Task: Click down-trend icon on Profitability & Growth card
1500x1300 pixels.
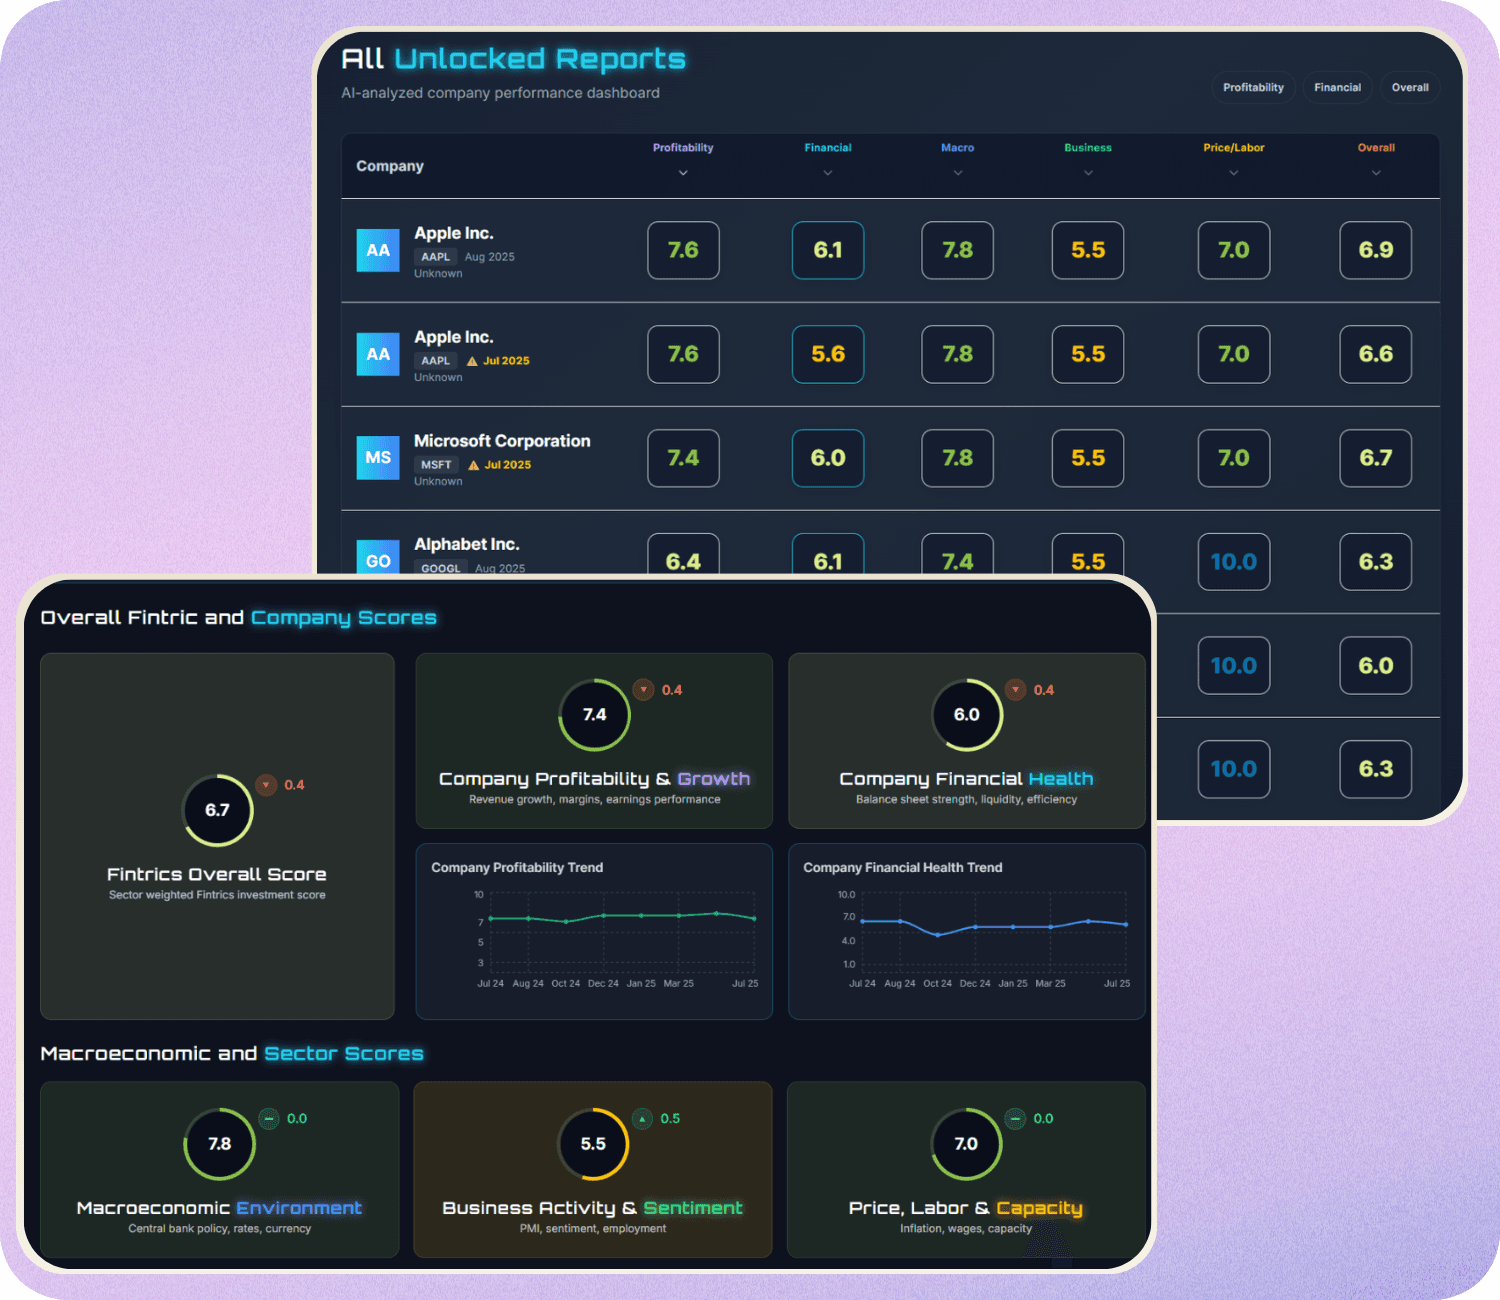Action: 644,690
